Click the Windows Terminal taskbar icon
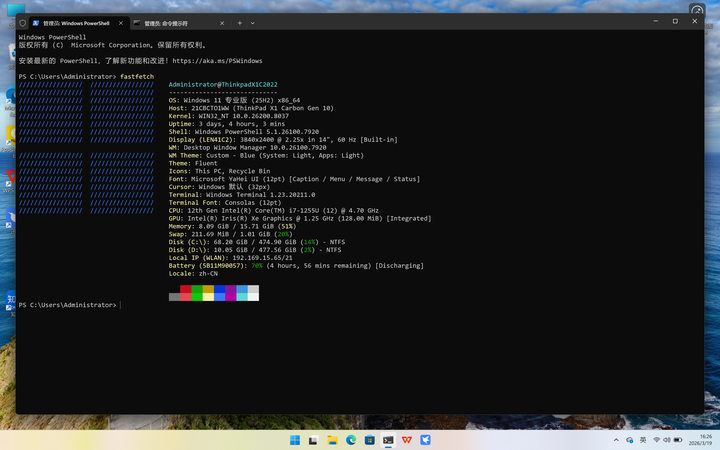This screenshot has width=720, height=450. [x=388, y=440]
